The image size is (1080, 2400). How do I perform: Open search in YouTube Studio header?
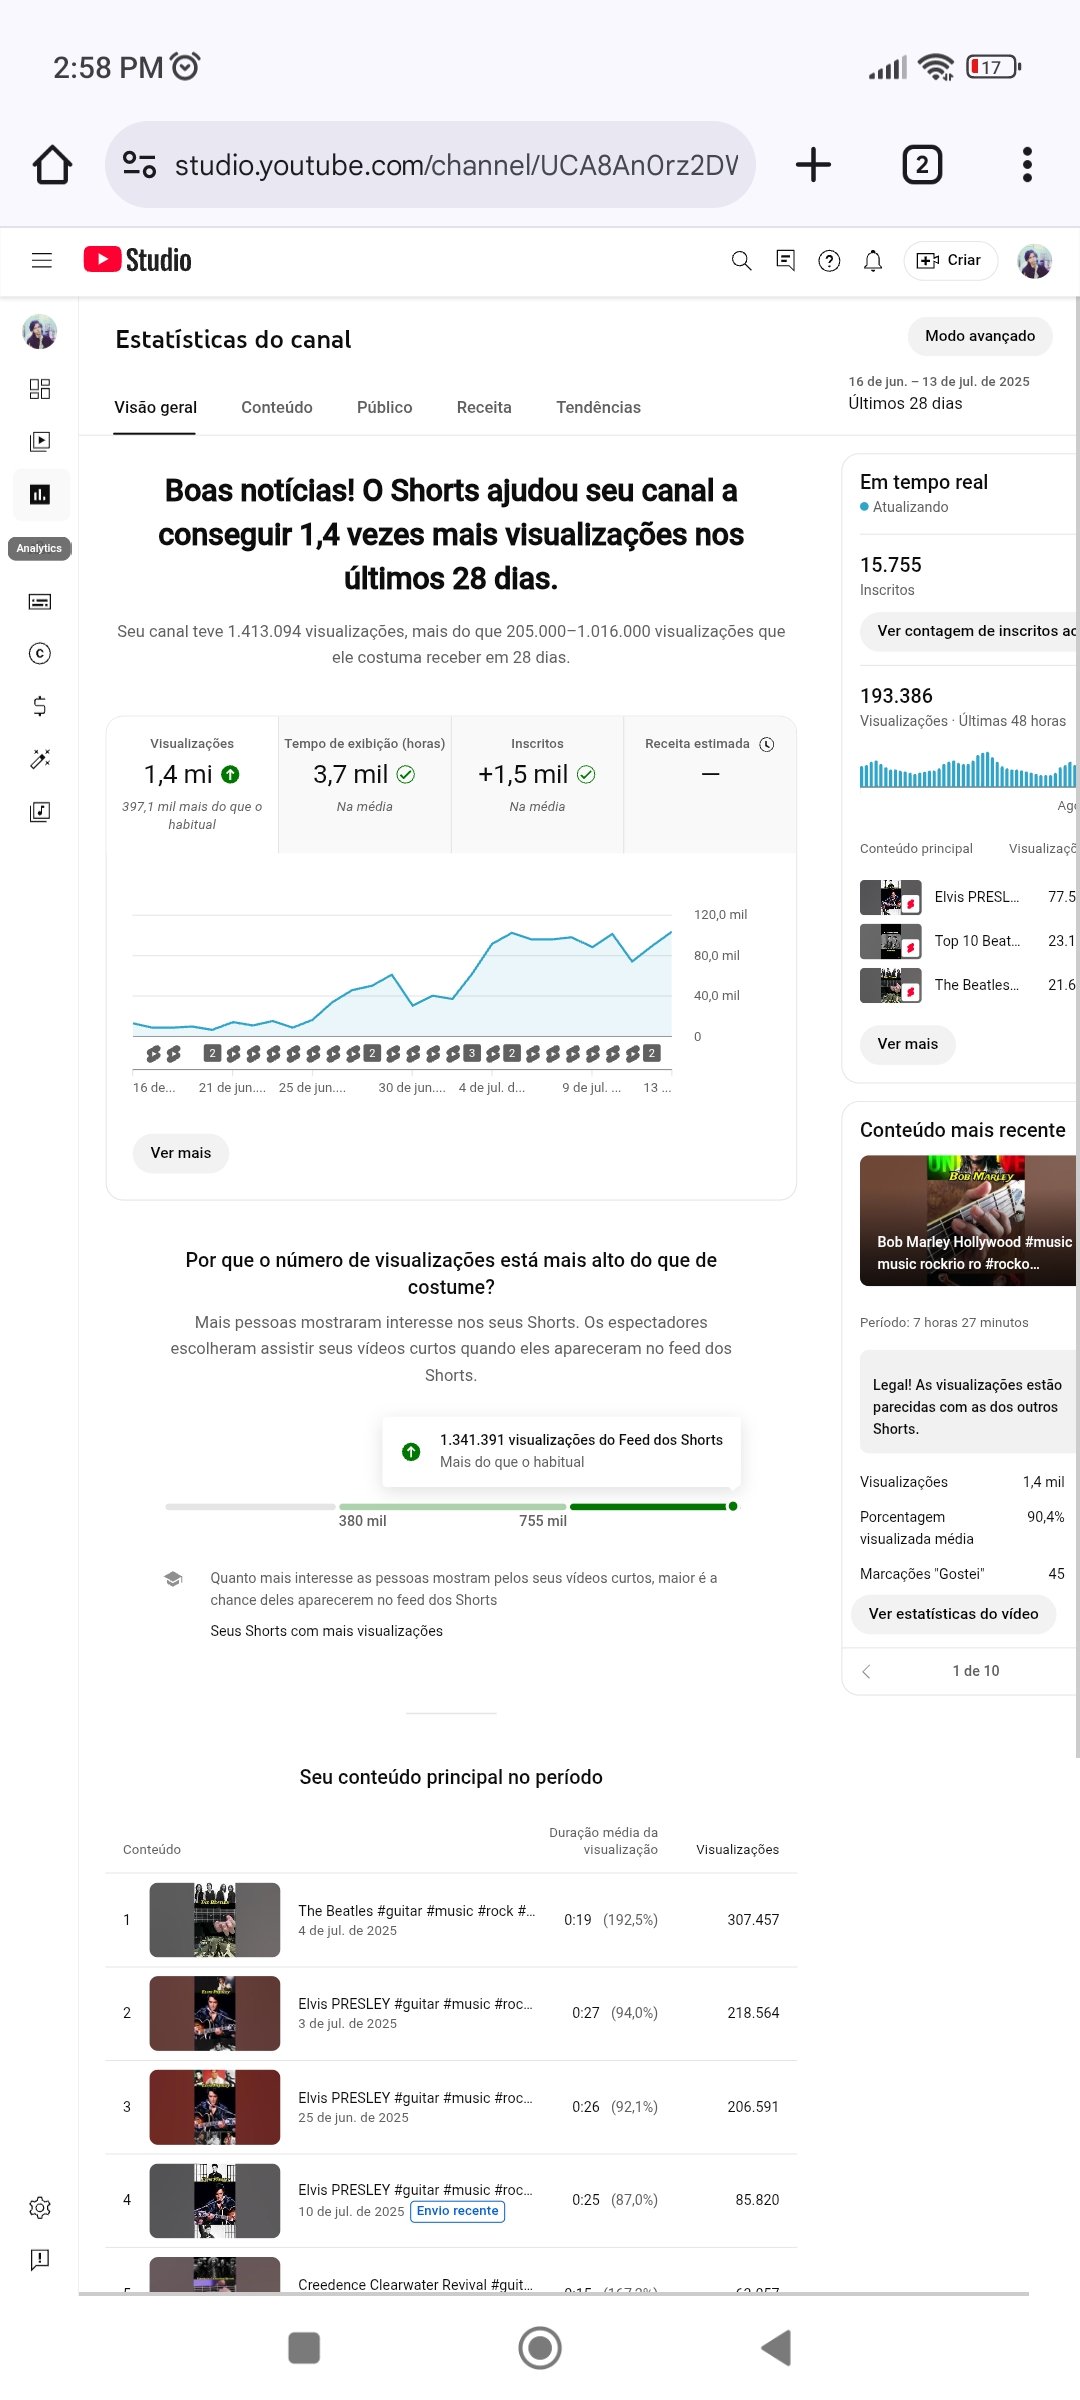pyautogui.click(x=741, y=261)
